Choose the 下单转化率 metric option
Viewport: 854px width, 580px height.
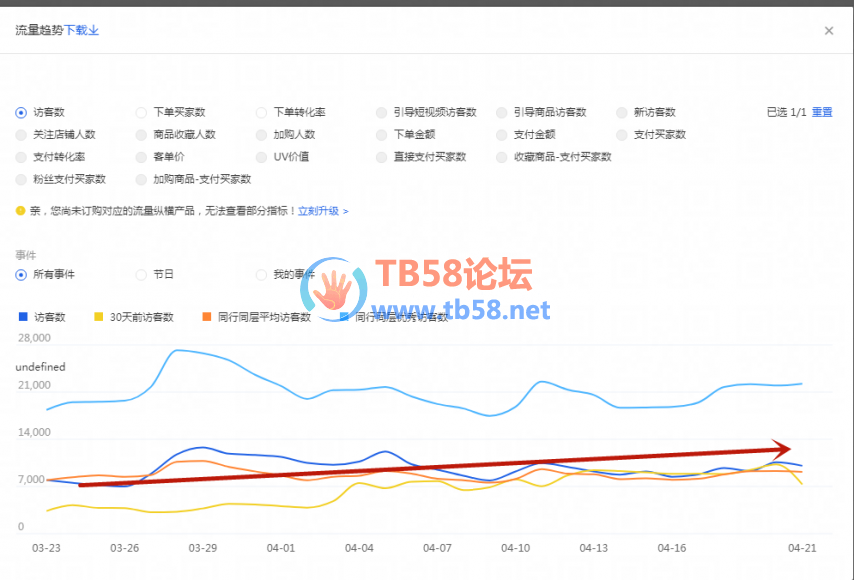(x=262, y=113)
